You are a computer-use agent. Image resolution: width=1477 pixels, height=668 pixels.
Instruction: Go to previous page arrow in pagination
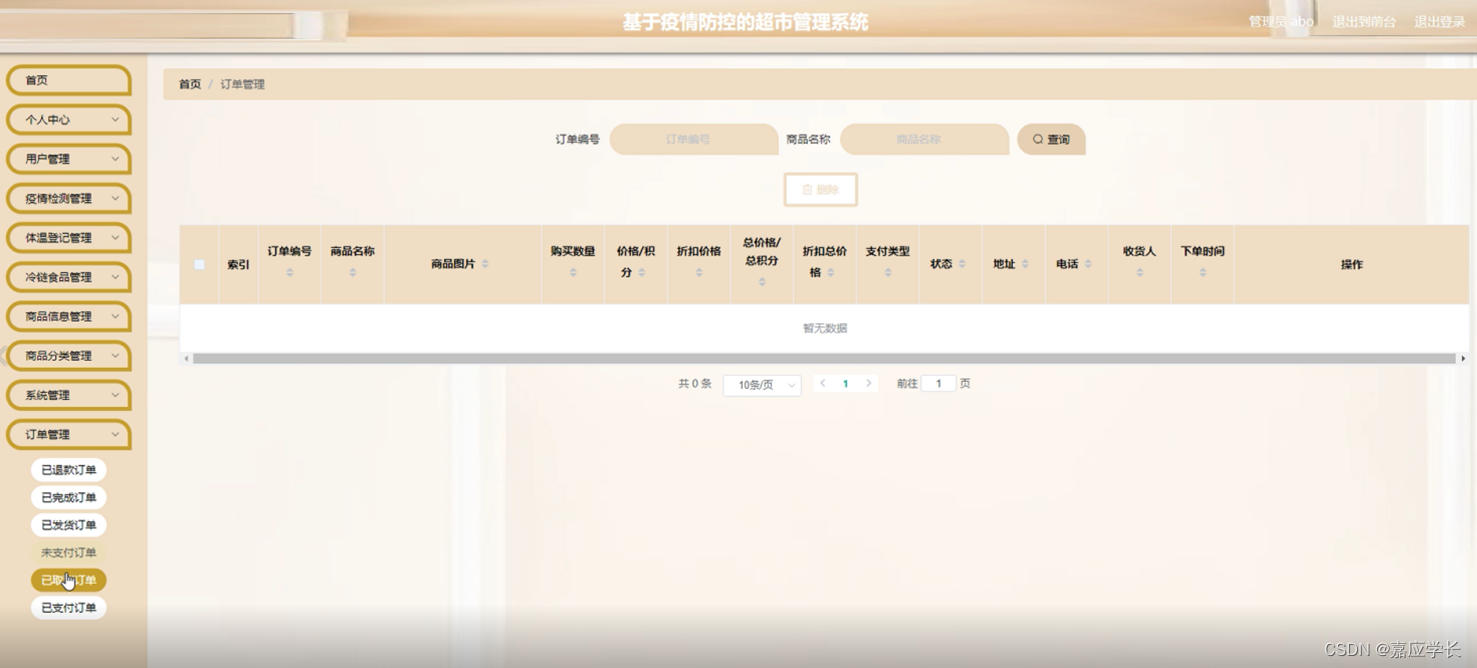823,384
